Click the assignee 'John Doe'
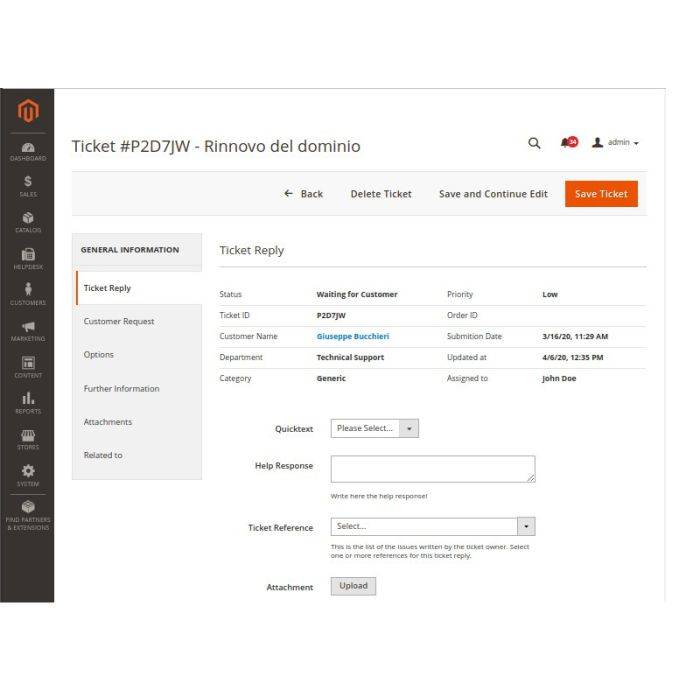The image size is (700, 700). (559, 378)
